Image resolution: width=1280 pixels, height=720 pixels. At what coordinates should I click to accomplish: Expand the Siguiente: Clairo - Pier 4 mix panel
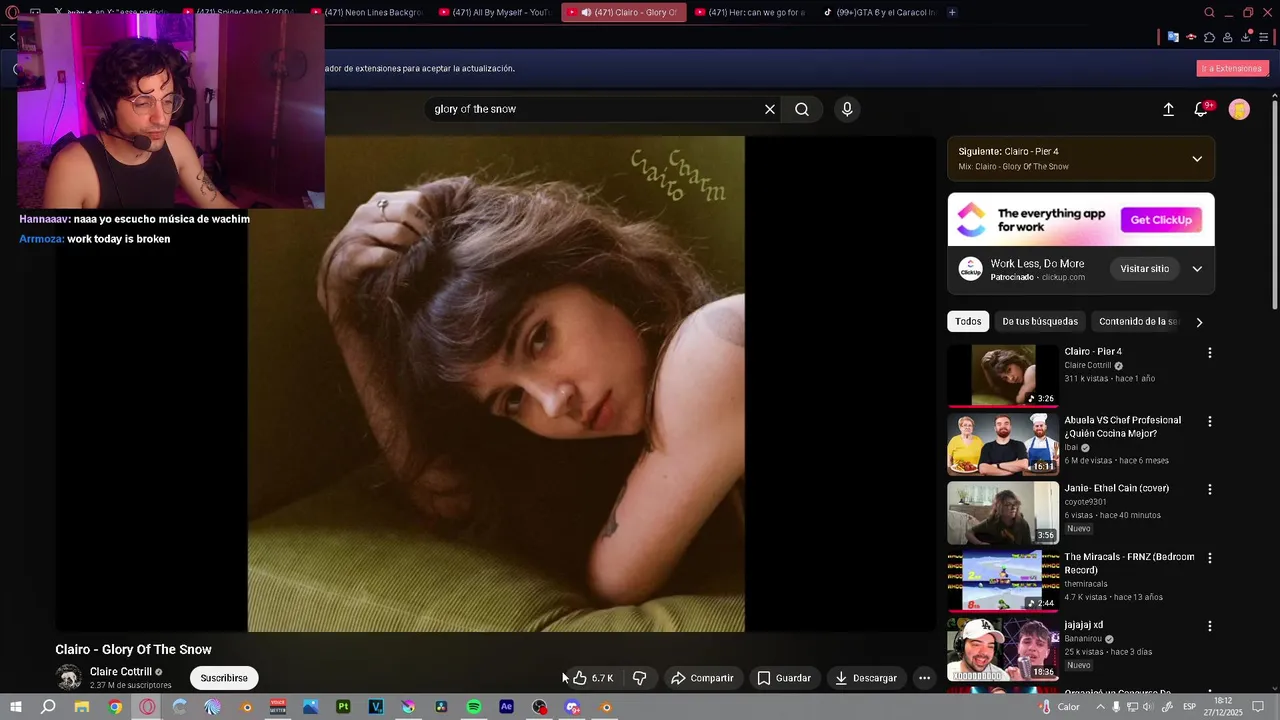pyautogui.click(x=1197, y=159)
